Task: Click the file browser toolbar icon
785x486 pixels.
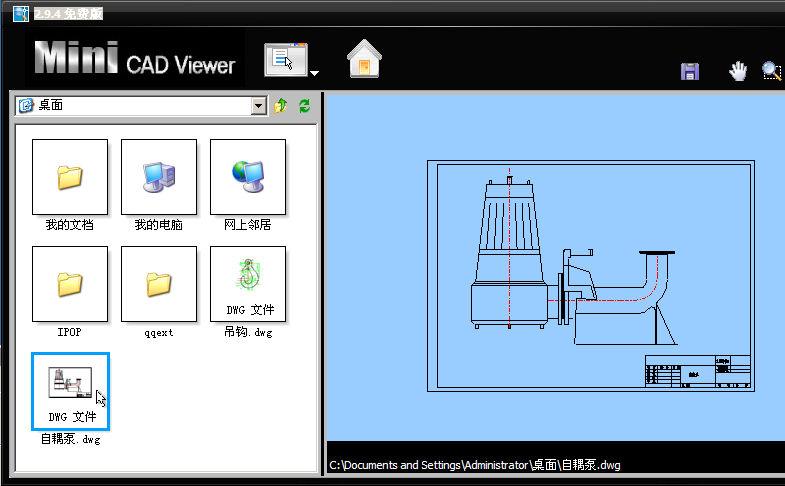Action: point(286,60)
